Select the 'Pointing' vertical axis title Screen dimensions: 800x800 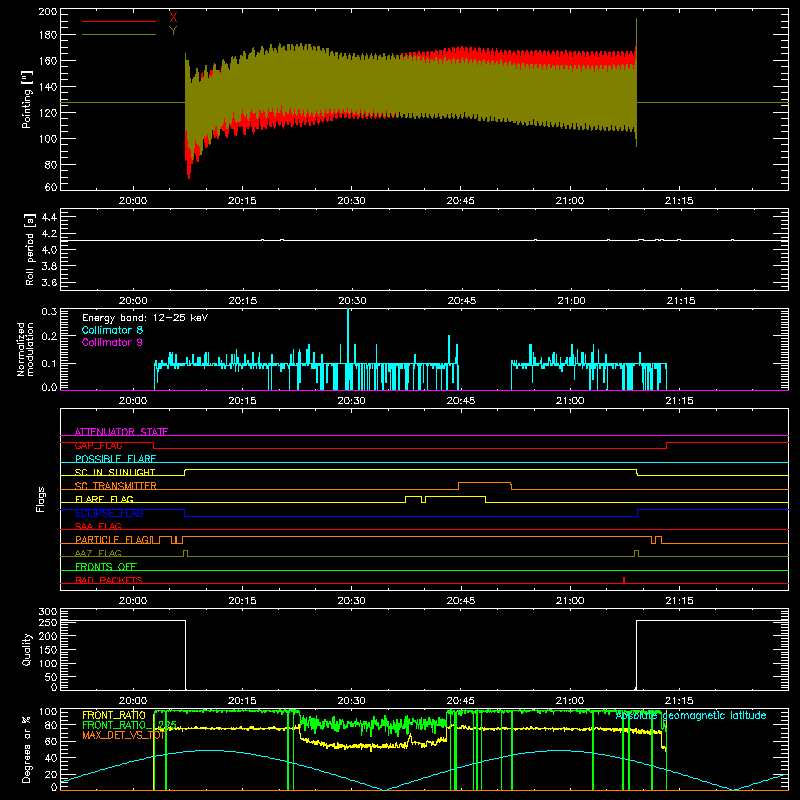click(27, 99)
